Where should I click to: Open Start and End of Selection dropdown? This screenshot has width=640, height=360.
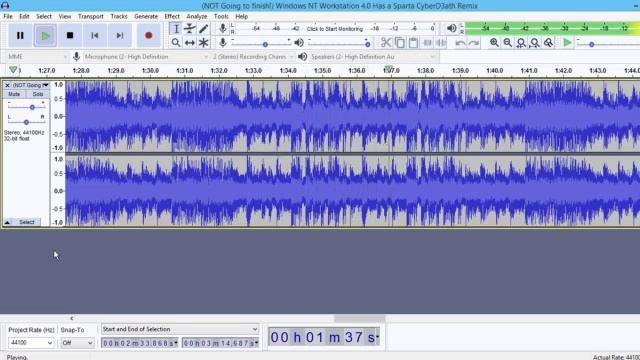(180, 329)
